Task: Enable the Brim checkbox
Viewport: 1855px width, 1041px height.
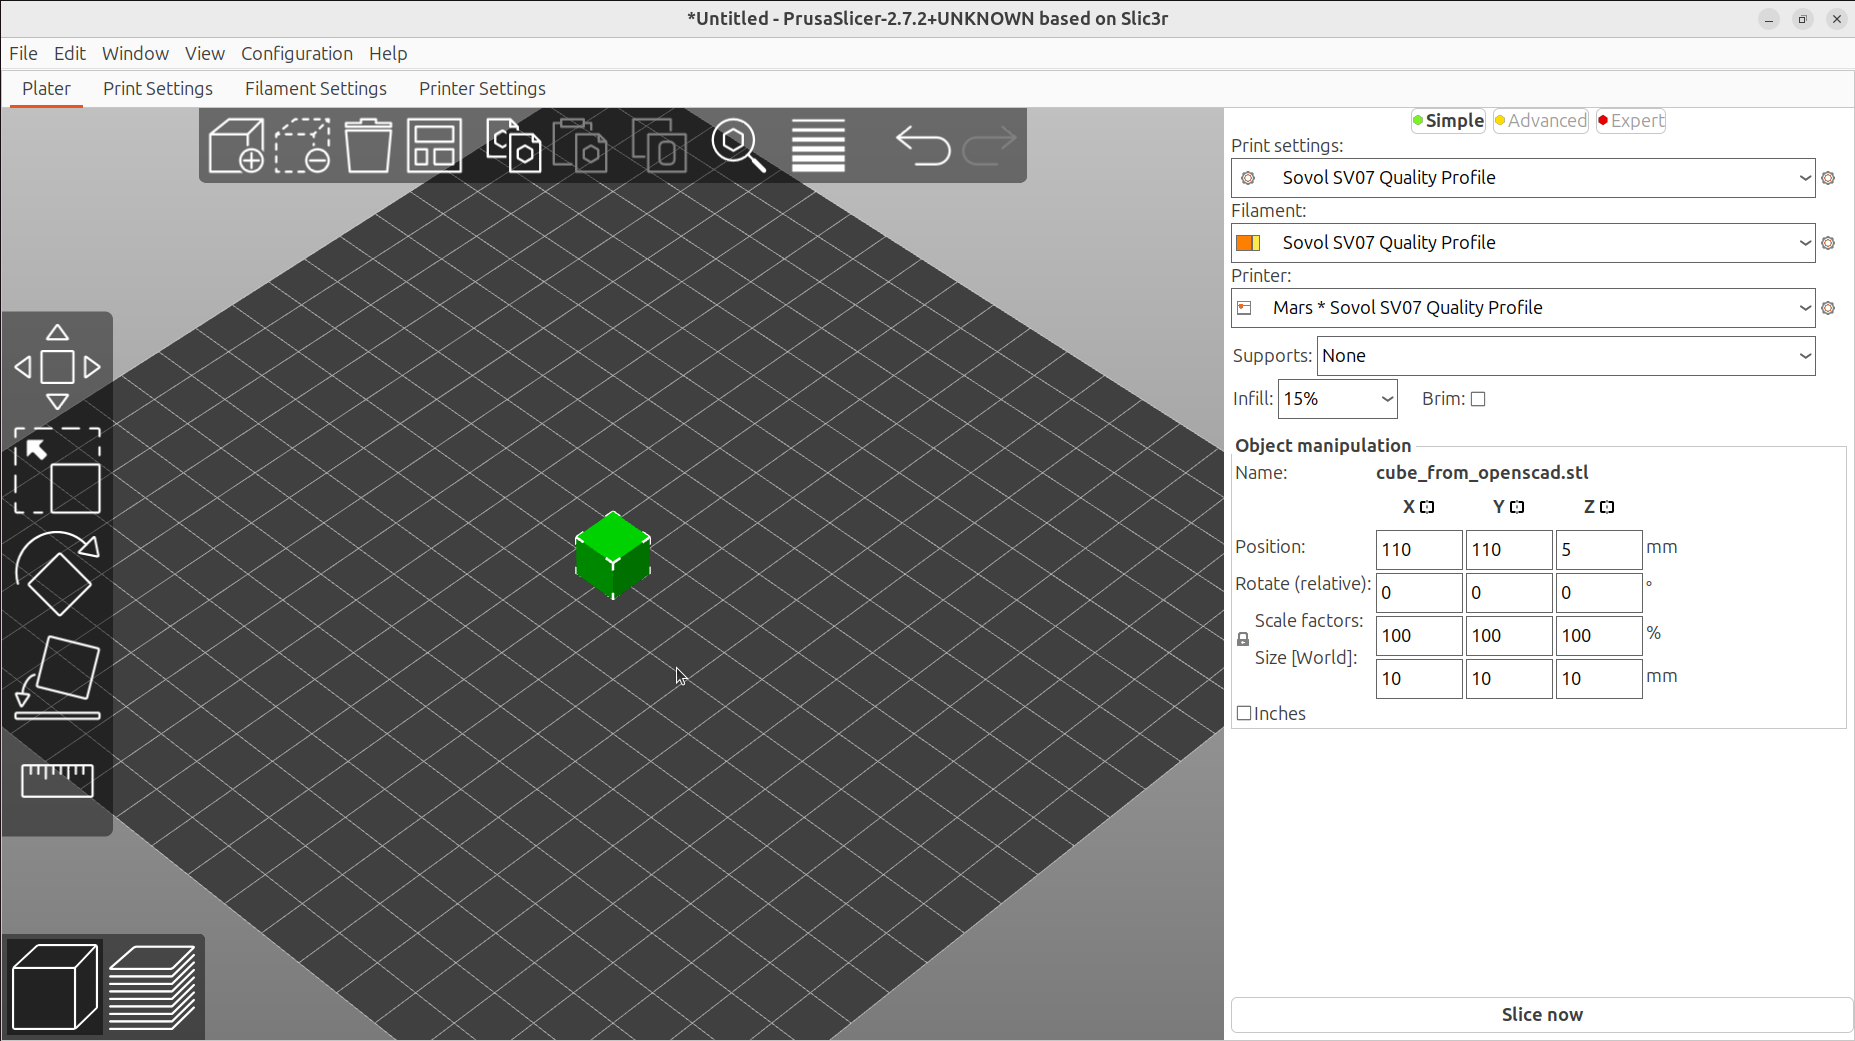Action: click(1478, 399)
